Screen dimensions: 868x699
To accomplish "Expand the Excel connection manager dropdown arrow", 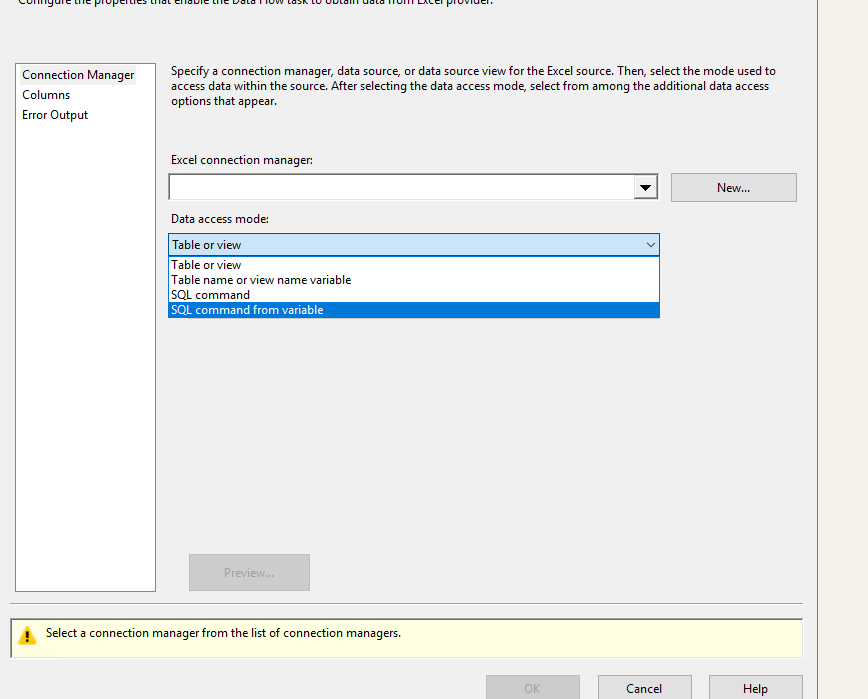I will [x=645, y=188].
